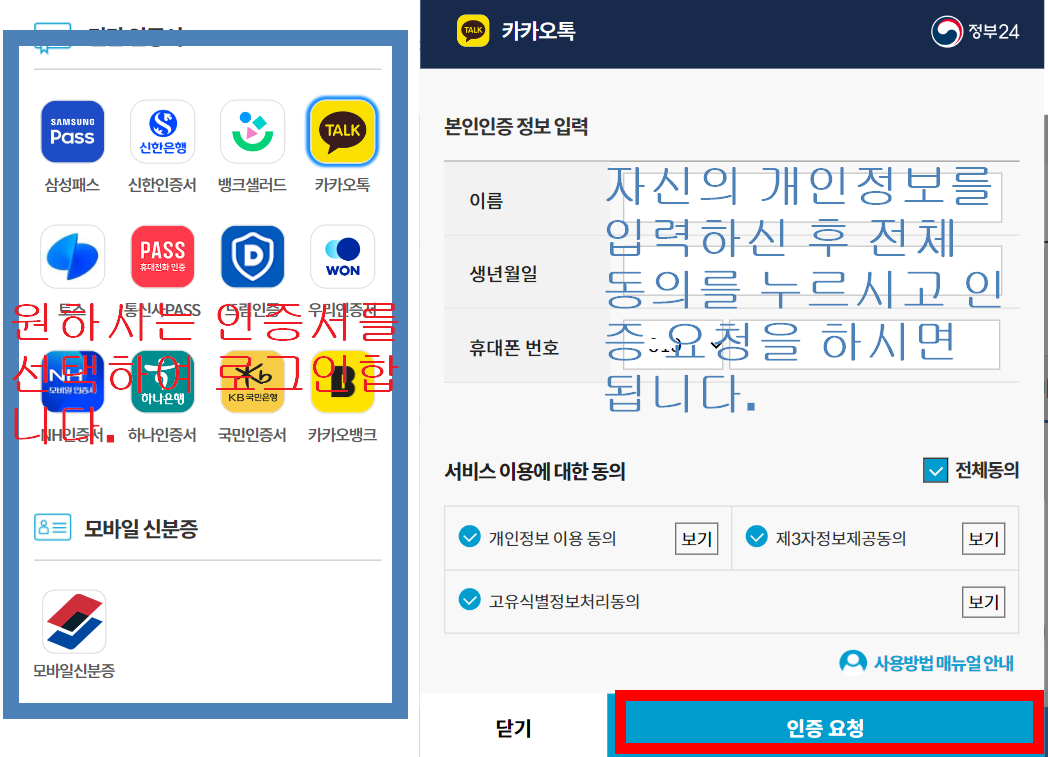
Task: Select the 신한인증서 certificate icon
Action: pyautogui.click(x=162, y=131)
